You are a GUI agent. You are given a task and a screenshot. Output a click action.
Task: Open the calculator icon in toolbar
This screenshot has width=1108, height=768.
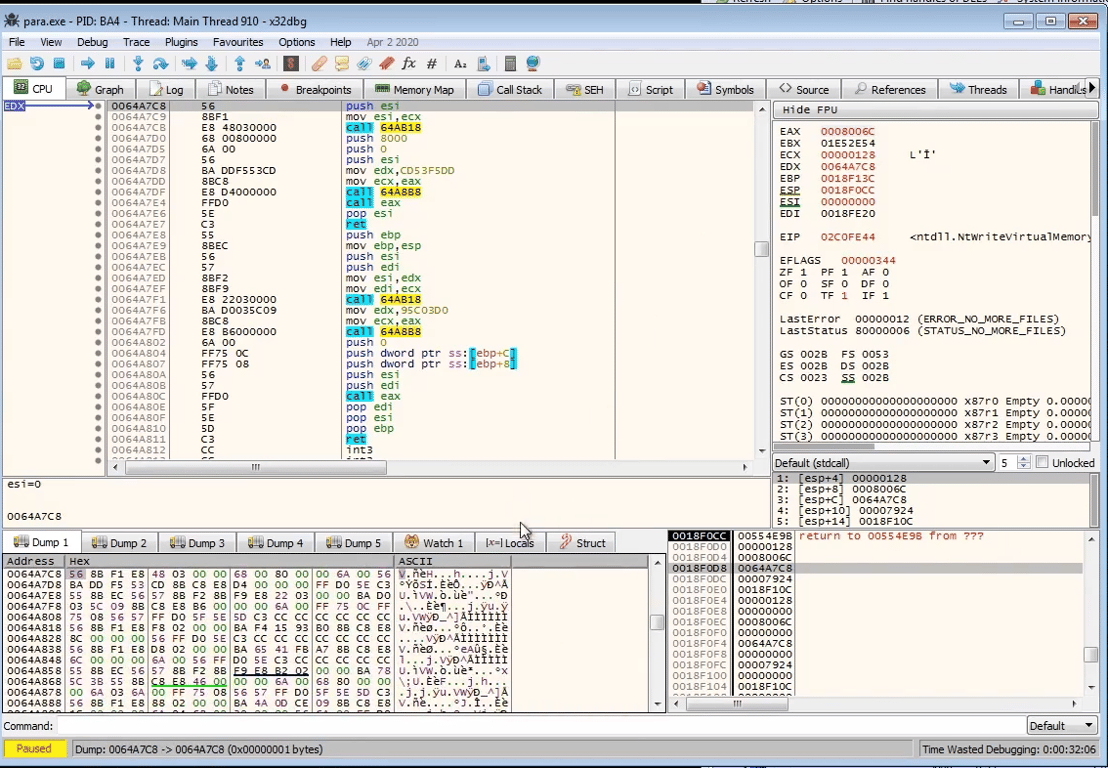point(510,64)
